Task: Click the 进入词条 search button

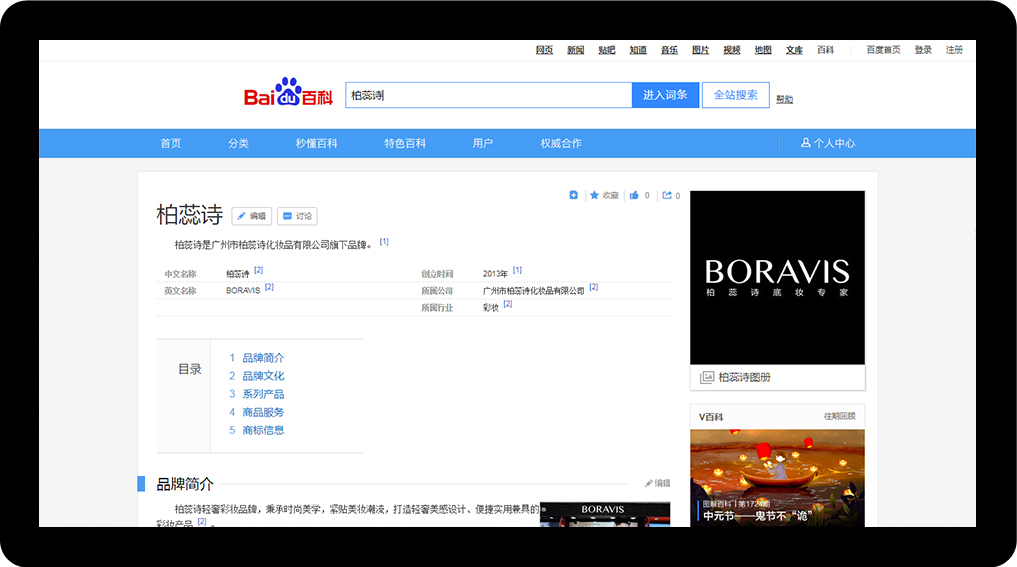Action: pyautogui.click(x=665, y=95)
